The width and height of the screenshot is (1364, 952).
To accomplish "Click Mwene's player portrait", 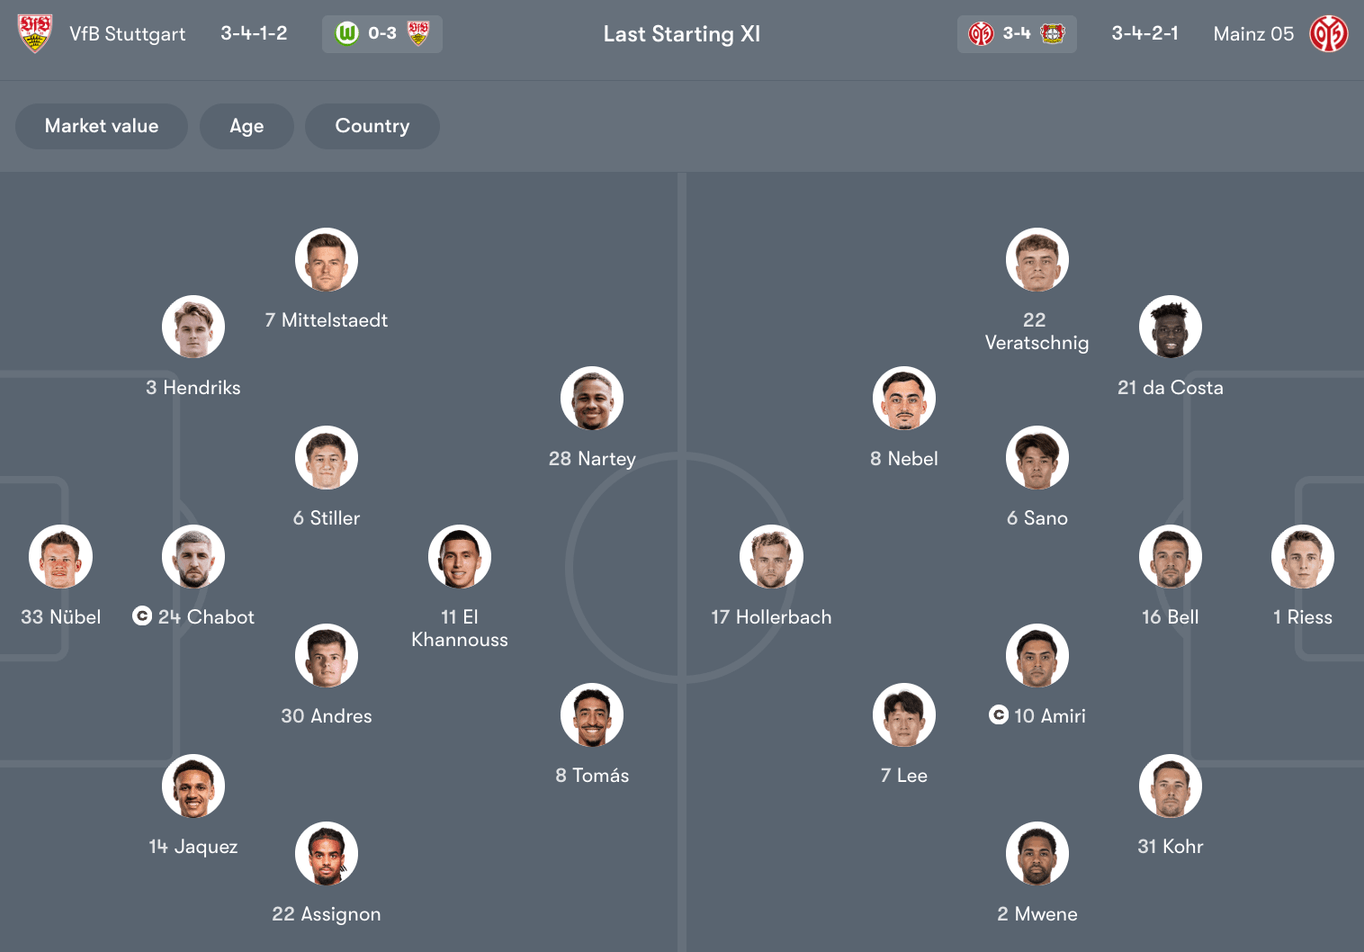I will point(1037,854).
